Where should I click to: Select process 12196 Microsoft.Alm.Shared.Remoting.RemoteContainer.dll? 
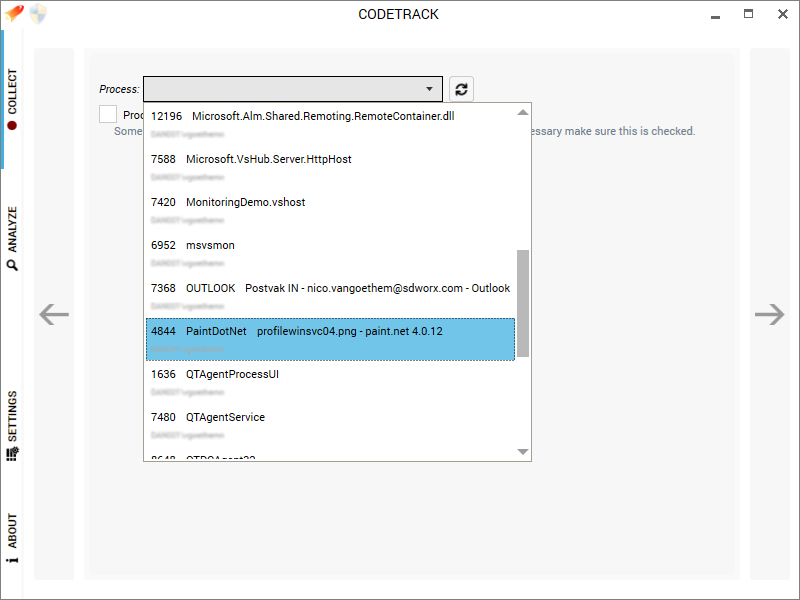(330, 124)
